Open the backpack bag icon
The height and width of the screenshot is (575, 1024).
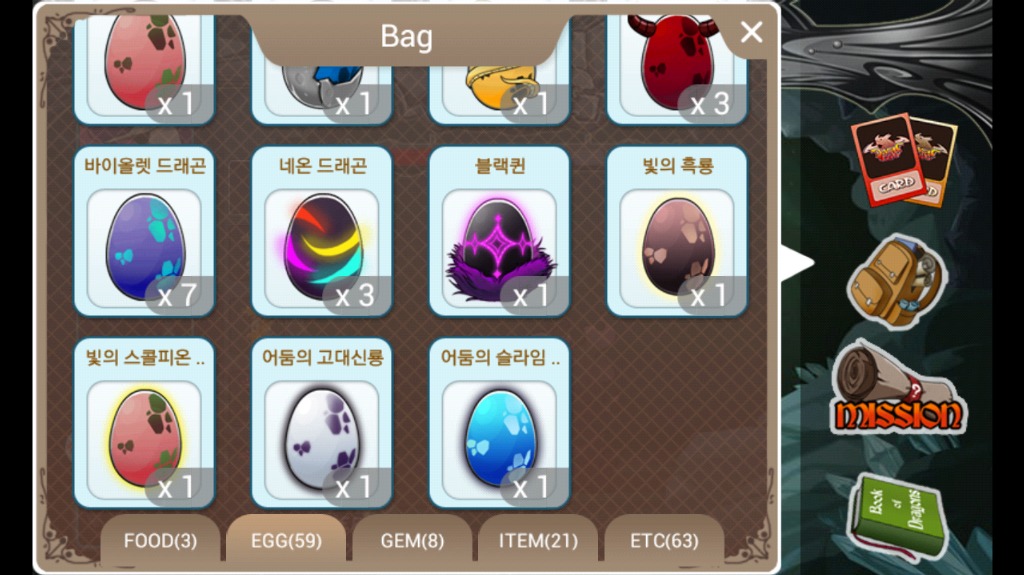[x=897, y=281]
